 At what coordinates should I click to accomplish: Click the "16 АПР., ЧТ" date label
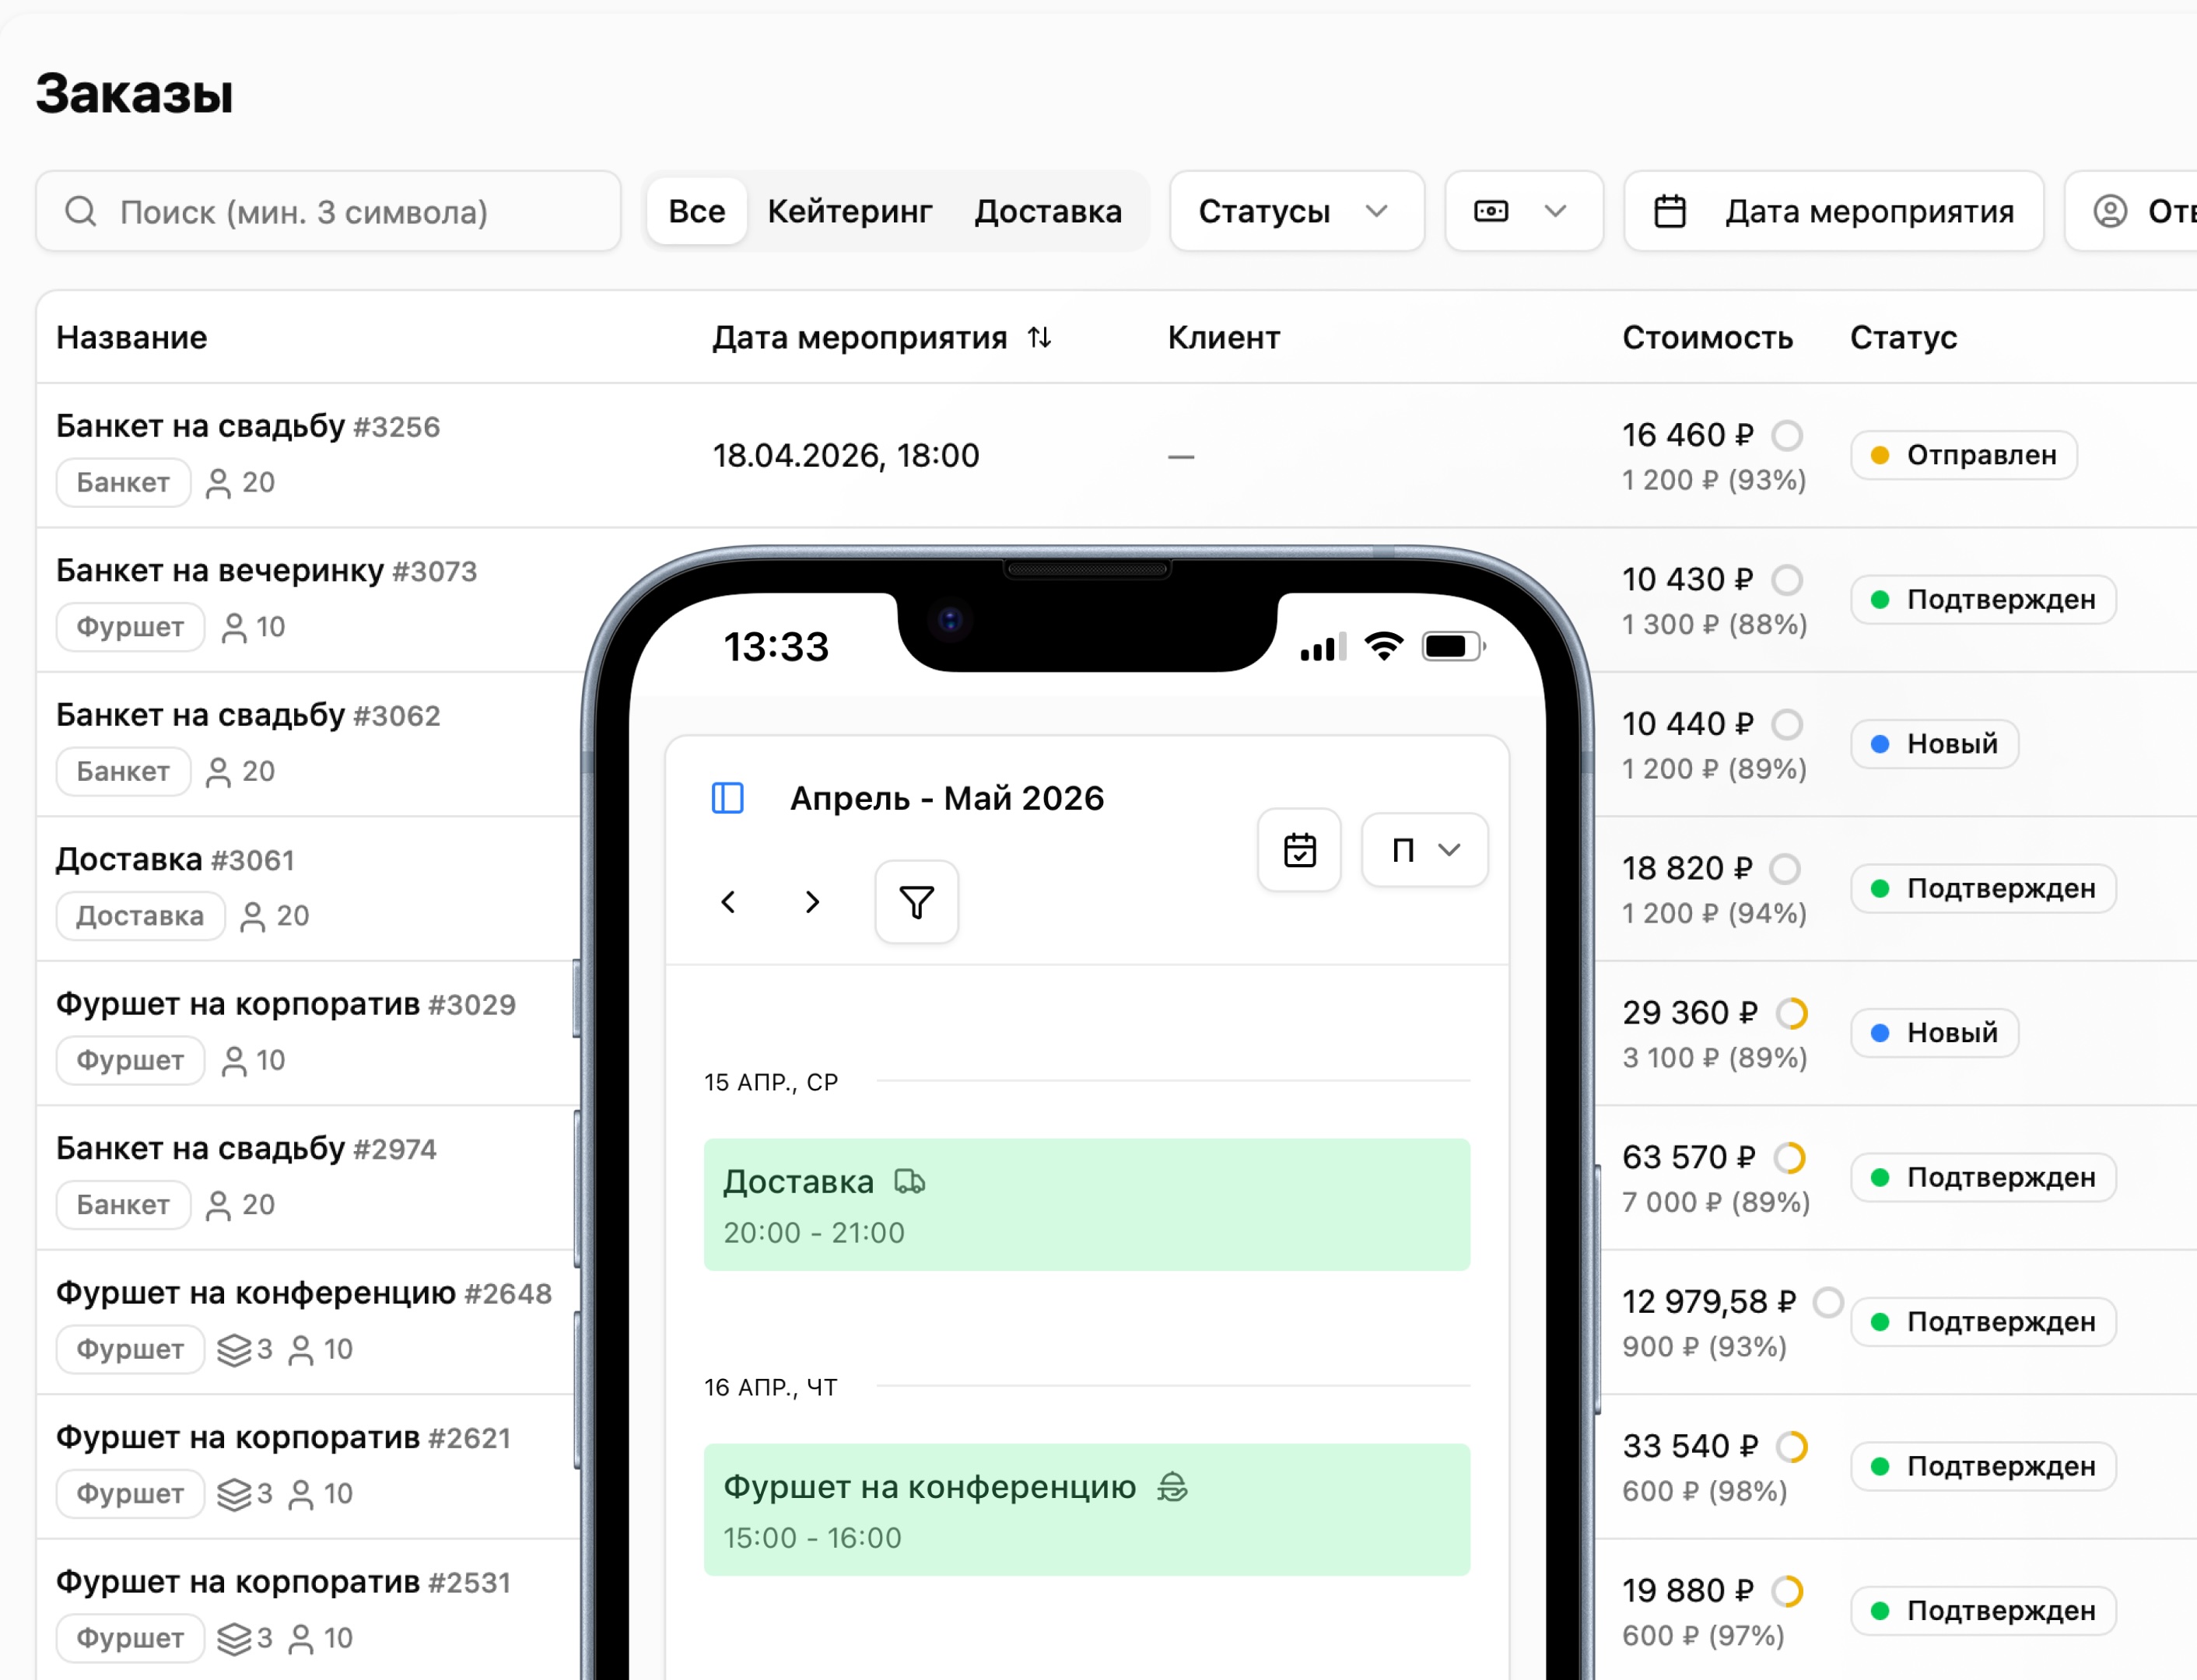[770, 1387]
